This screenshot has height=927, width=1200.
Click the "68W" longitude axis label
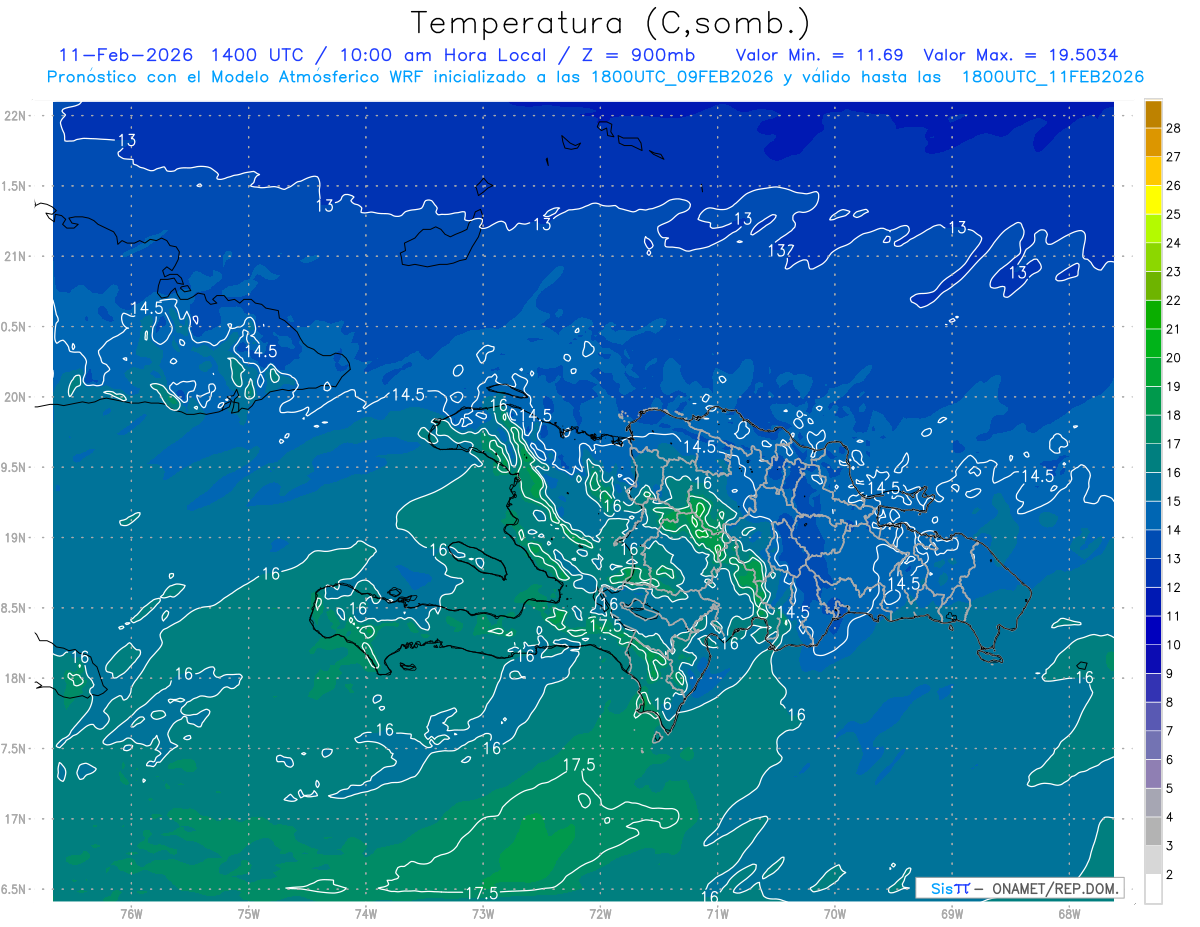tap(1069, 914)
